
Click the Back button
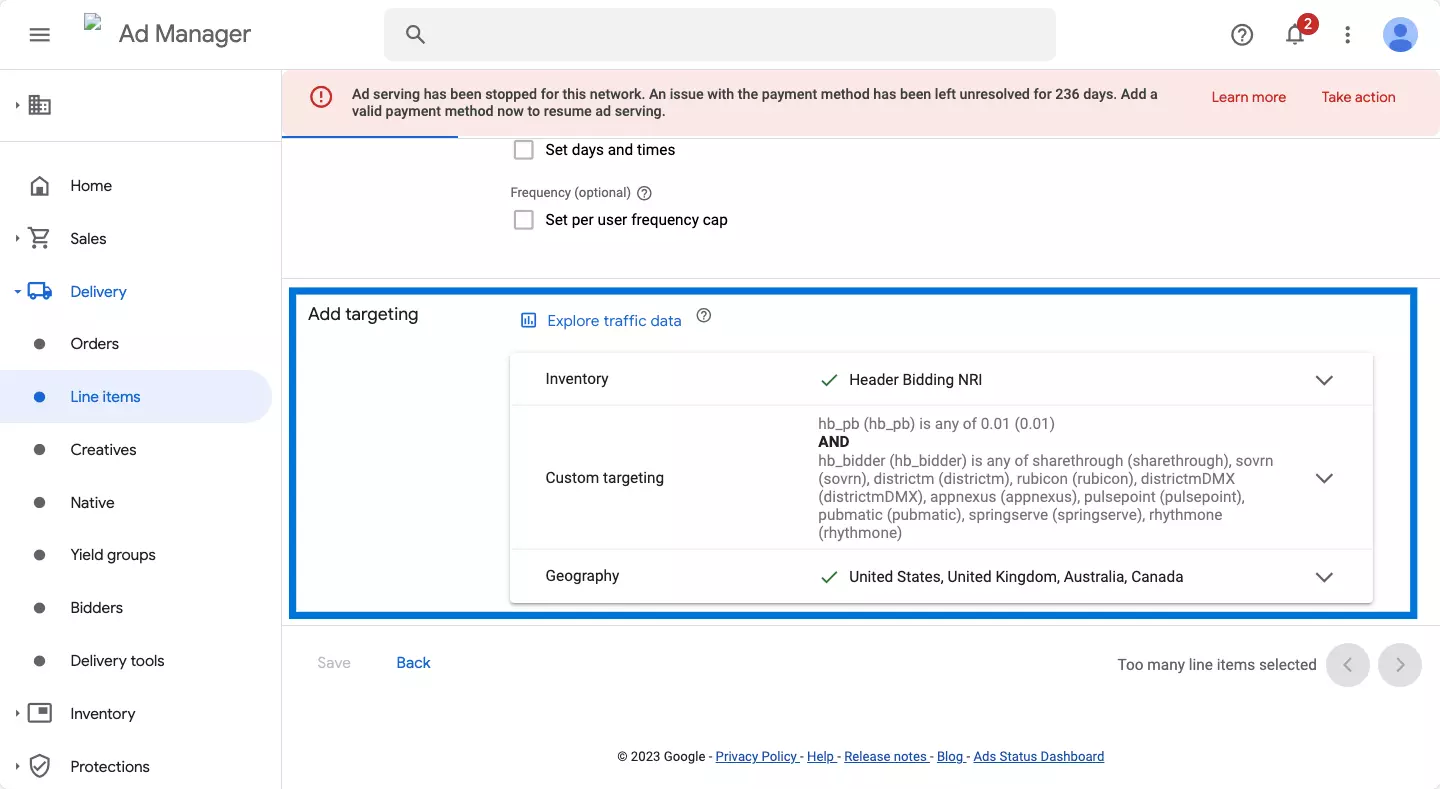(413, 663)
